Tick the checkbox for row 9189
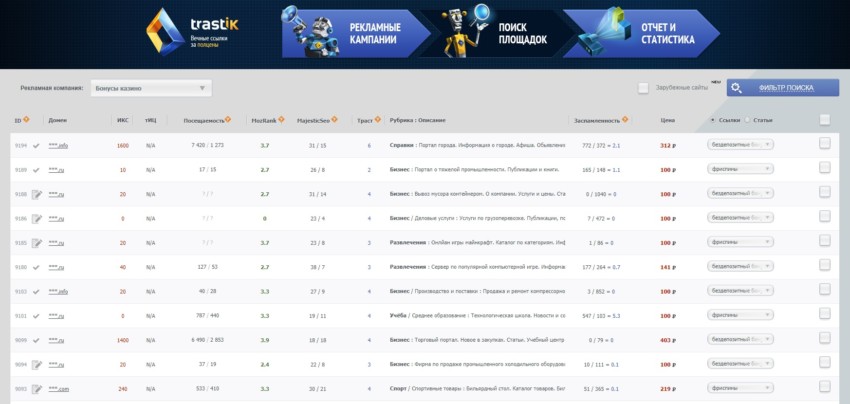850x404 pixels. point(825,168)
